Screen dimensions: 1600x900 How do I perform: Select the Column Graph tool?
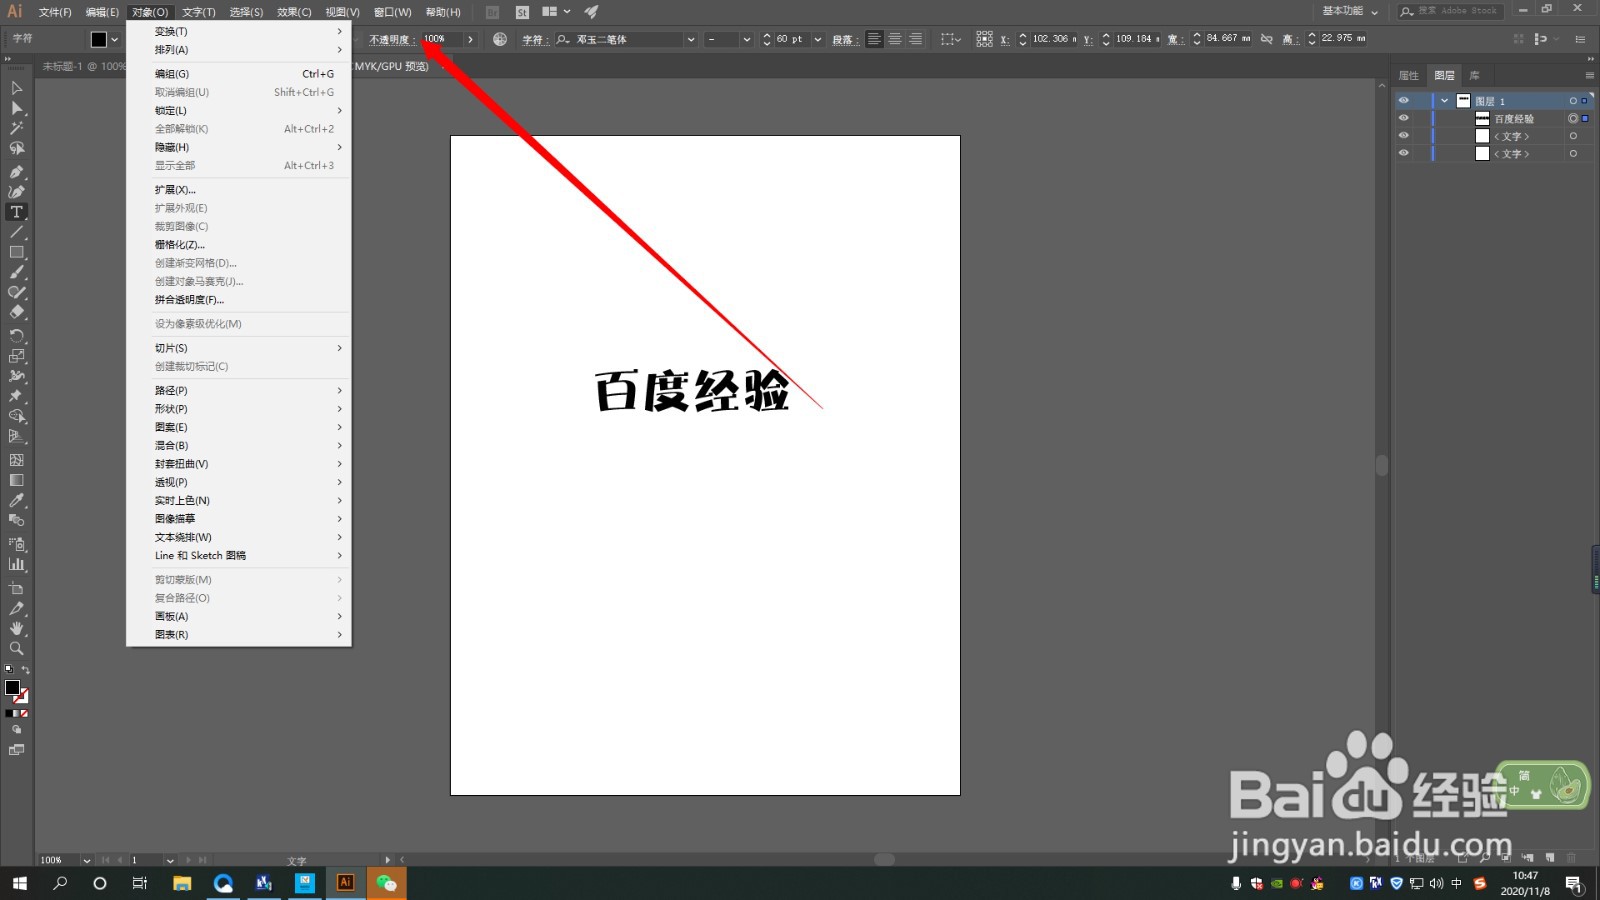[16, 564]
